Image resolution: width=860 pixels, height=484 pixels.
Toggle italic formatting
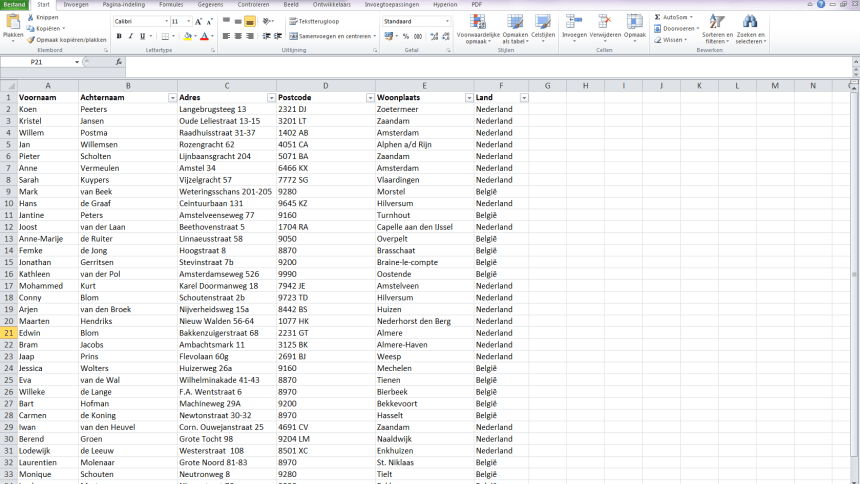131,36
